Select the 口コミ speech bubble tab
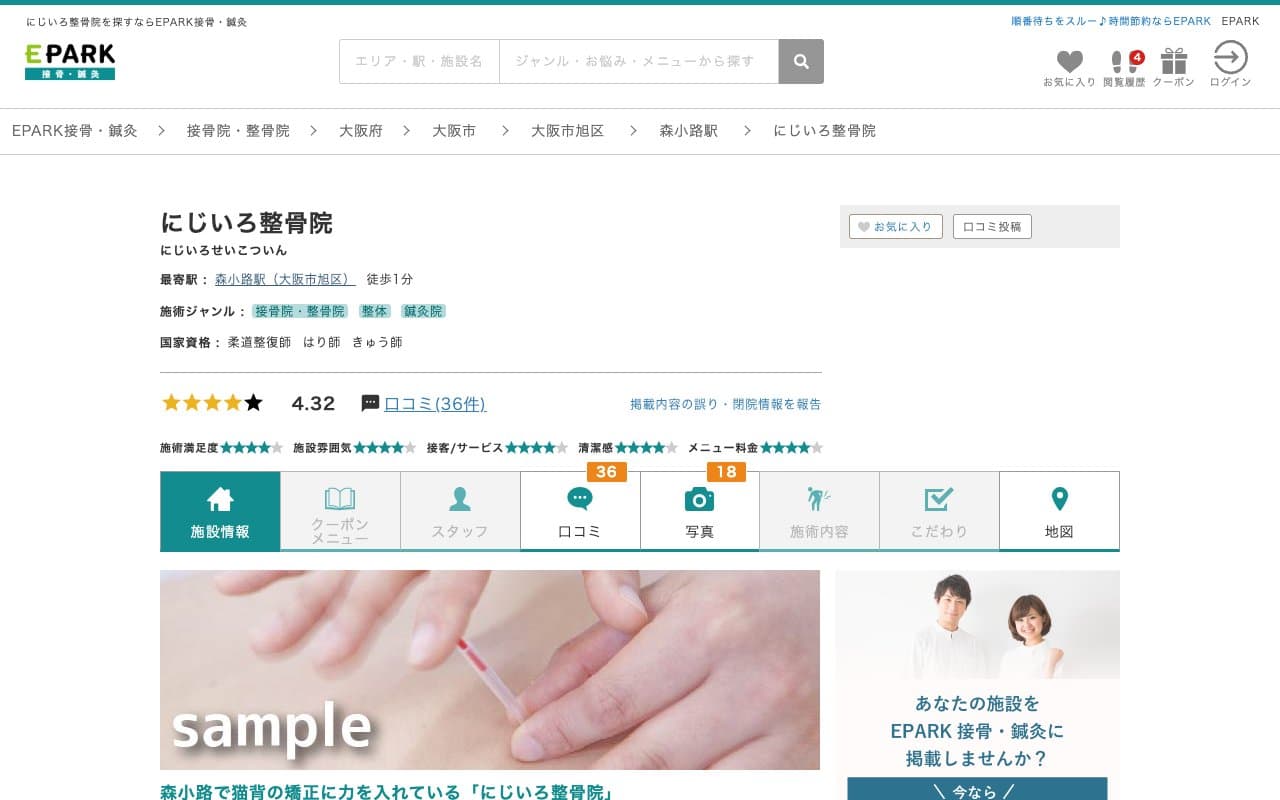 point(580,511)
